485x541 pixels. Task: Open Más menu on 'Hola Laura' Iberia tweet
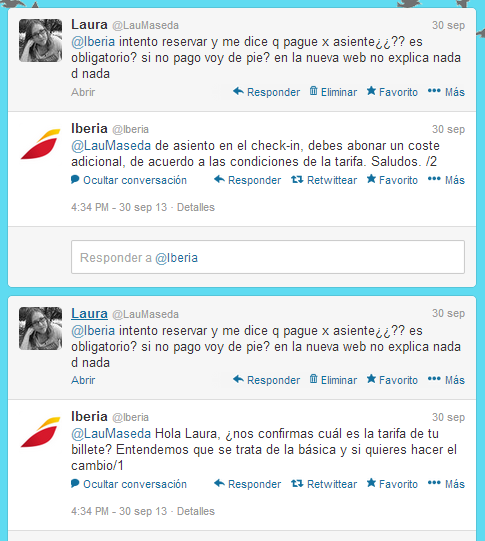coord(446,484)
